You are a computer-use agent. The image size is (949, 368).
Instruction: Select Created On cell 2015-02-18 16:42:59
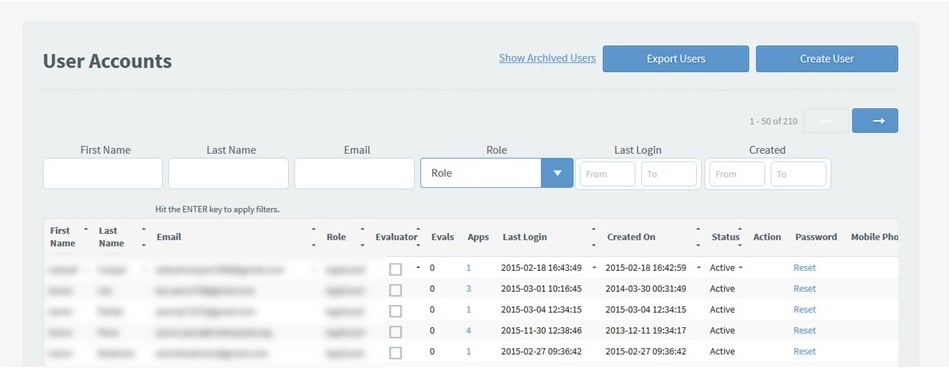coord(646,268)
